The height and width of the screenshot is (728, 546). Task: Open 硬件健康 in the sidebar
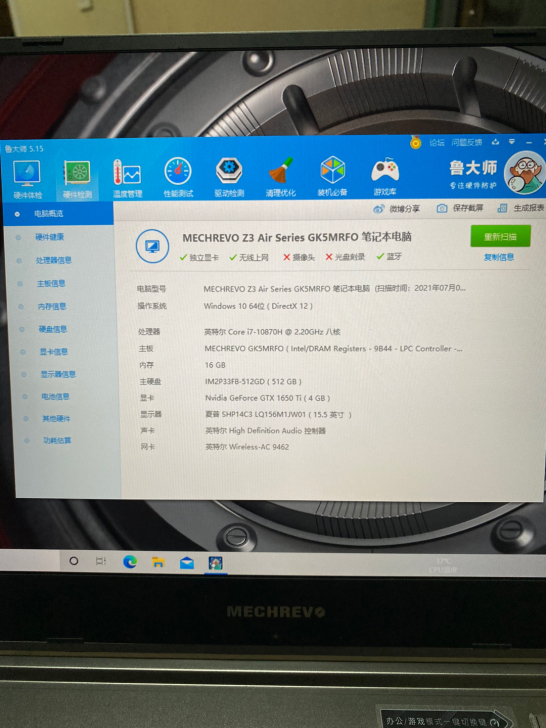[50, 237]
